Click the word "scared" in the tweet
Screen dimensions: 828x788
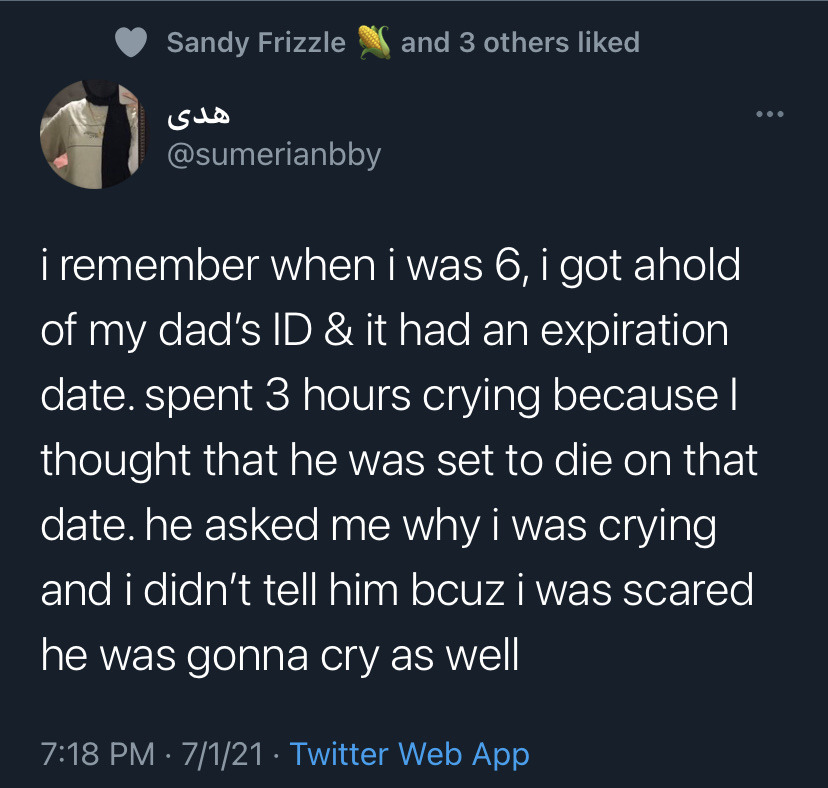coord(688,590)
